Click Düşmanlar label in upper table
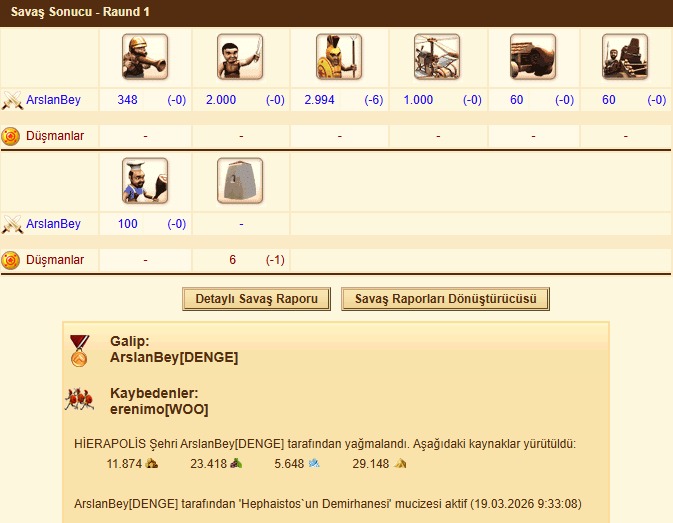 (55, 136)
